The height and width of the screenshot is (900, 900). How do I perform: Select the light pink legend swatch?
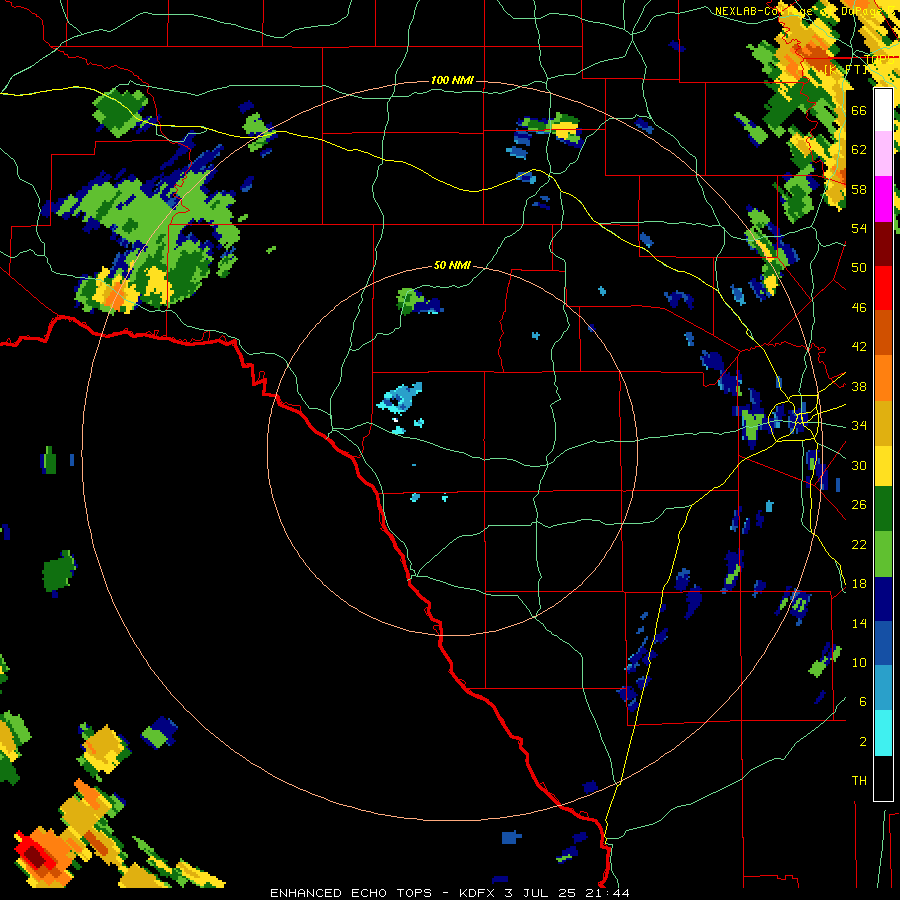(883, 154)
